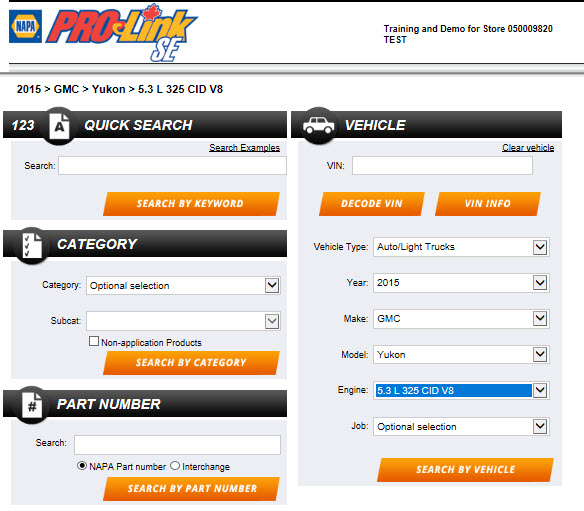The image size is (584, 511).
Task: Open the Job Optional selection dropdown
Action: [x=461, y=426]
